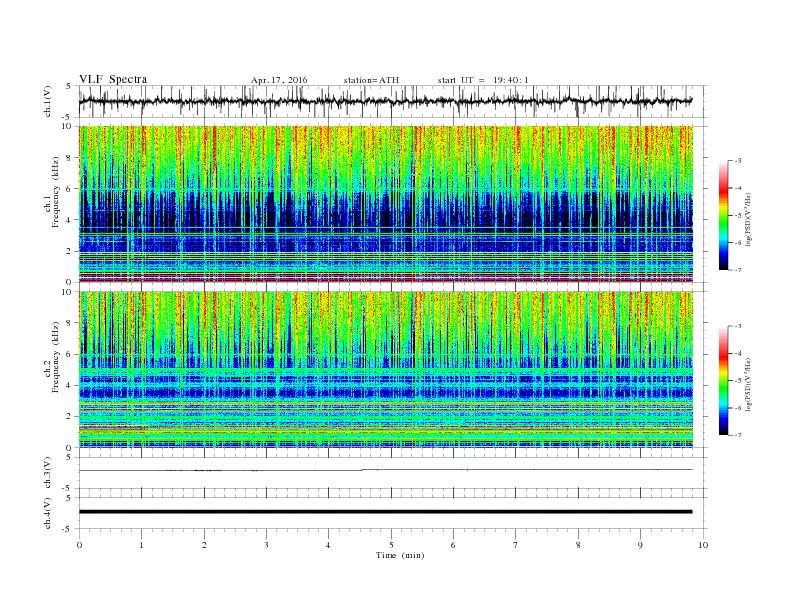Viewport: 792px width, 612px height.
Task: Click inside the ch.1 spectrogram panel
Action: (x=386, y=204)
